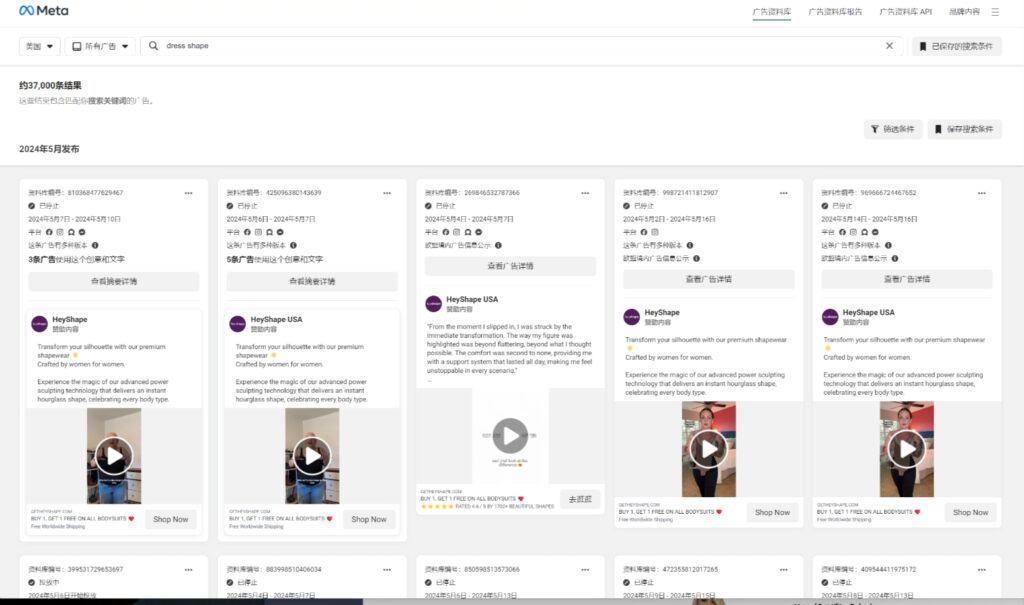Viewport: 1024px width, 605px height.
Task: Focus the 'dress shape' search field
Action: [x=521, y=46]
